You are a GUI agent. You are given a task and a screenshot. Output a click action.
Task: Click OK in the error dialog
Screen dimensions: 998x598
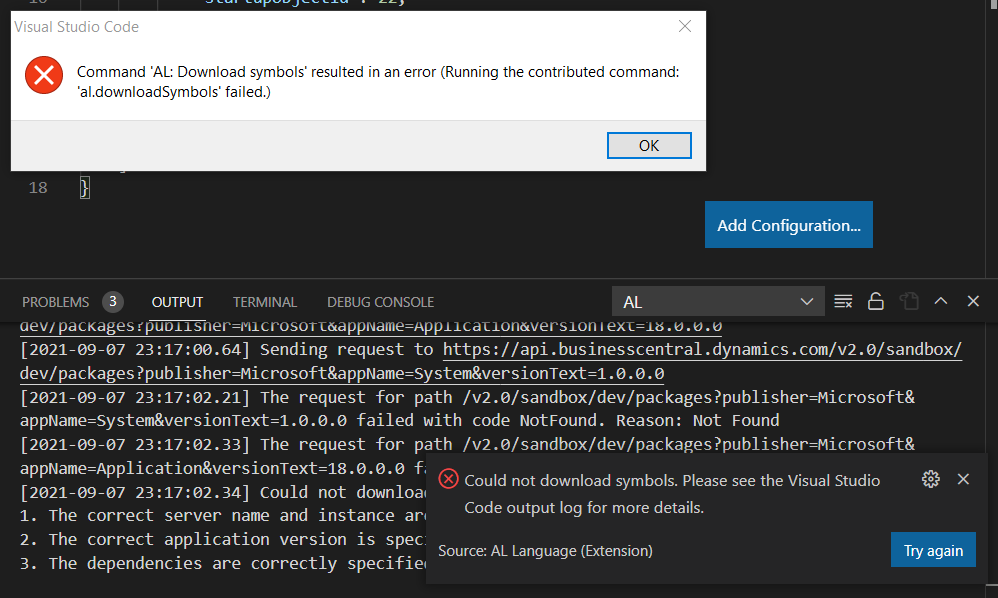pyautogui.click(x=649, y=146)
